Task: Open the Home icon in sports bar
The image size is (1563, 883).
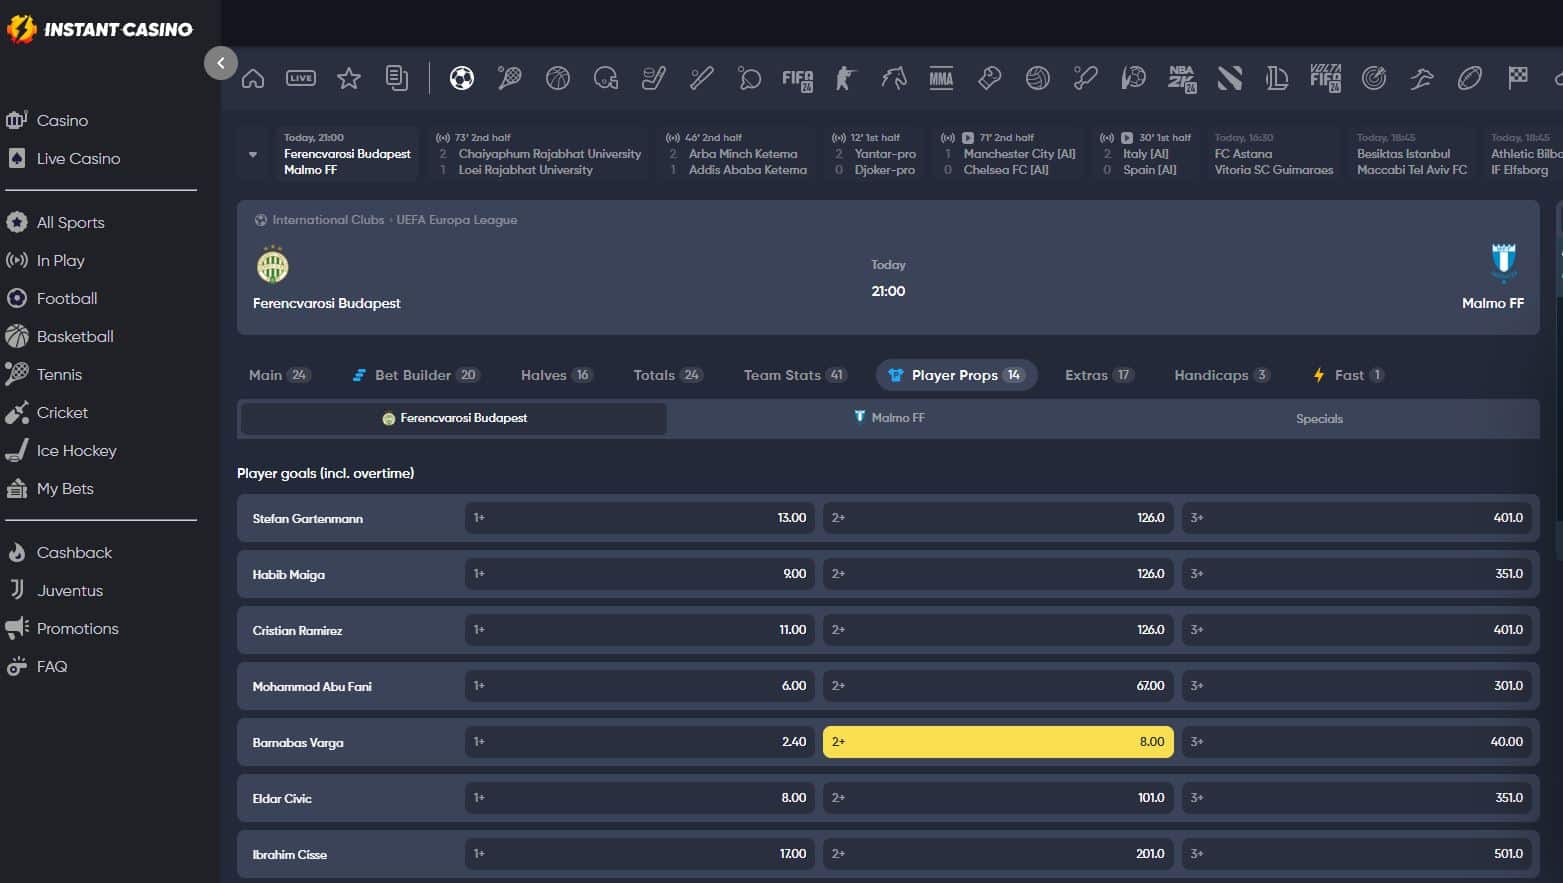Action: coord(253,78)
